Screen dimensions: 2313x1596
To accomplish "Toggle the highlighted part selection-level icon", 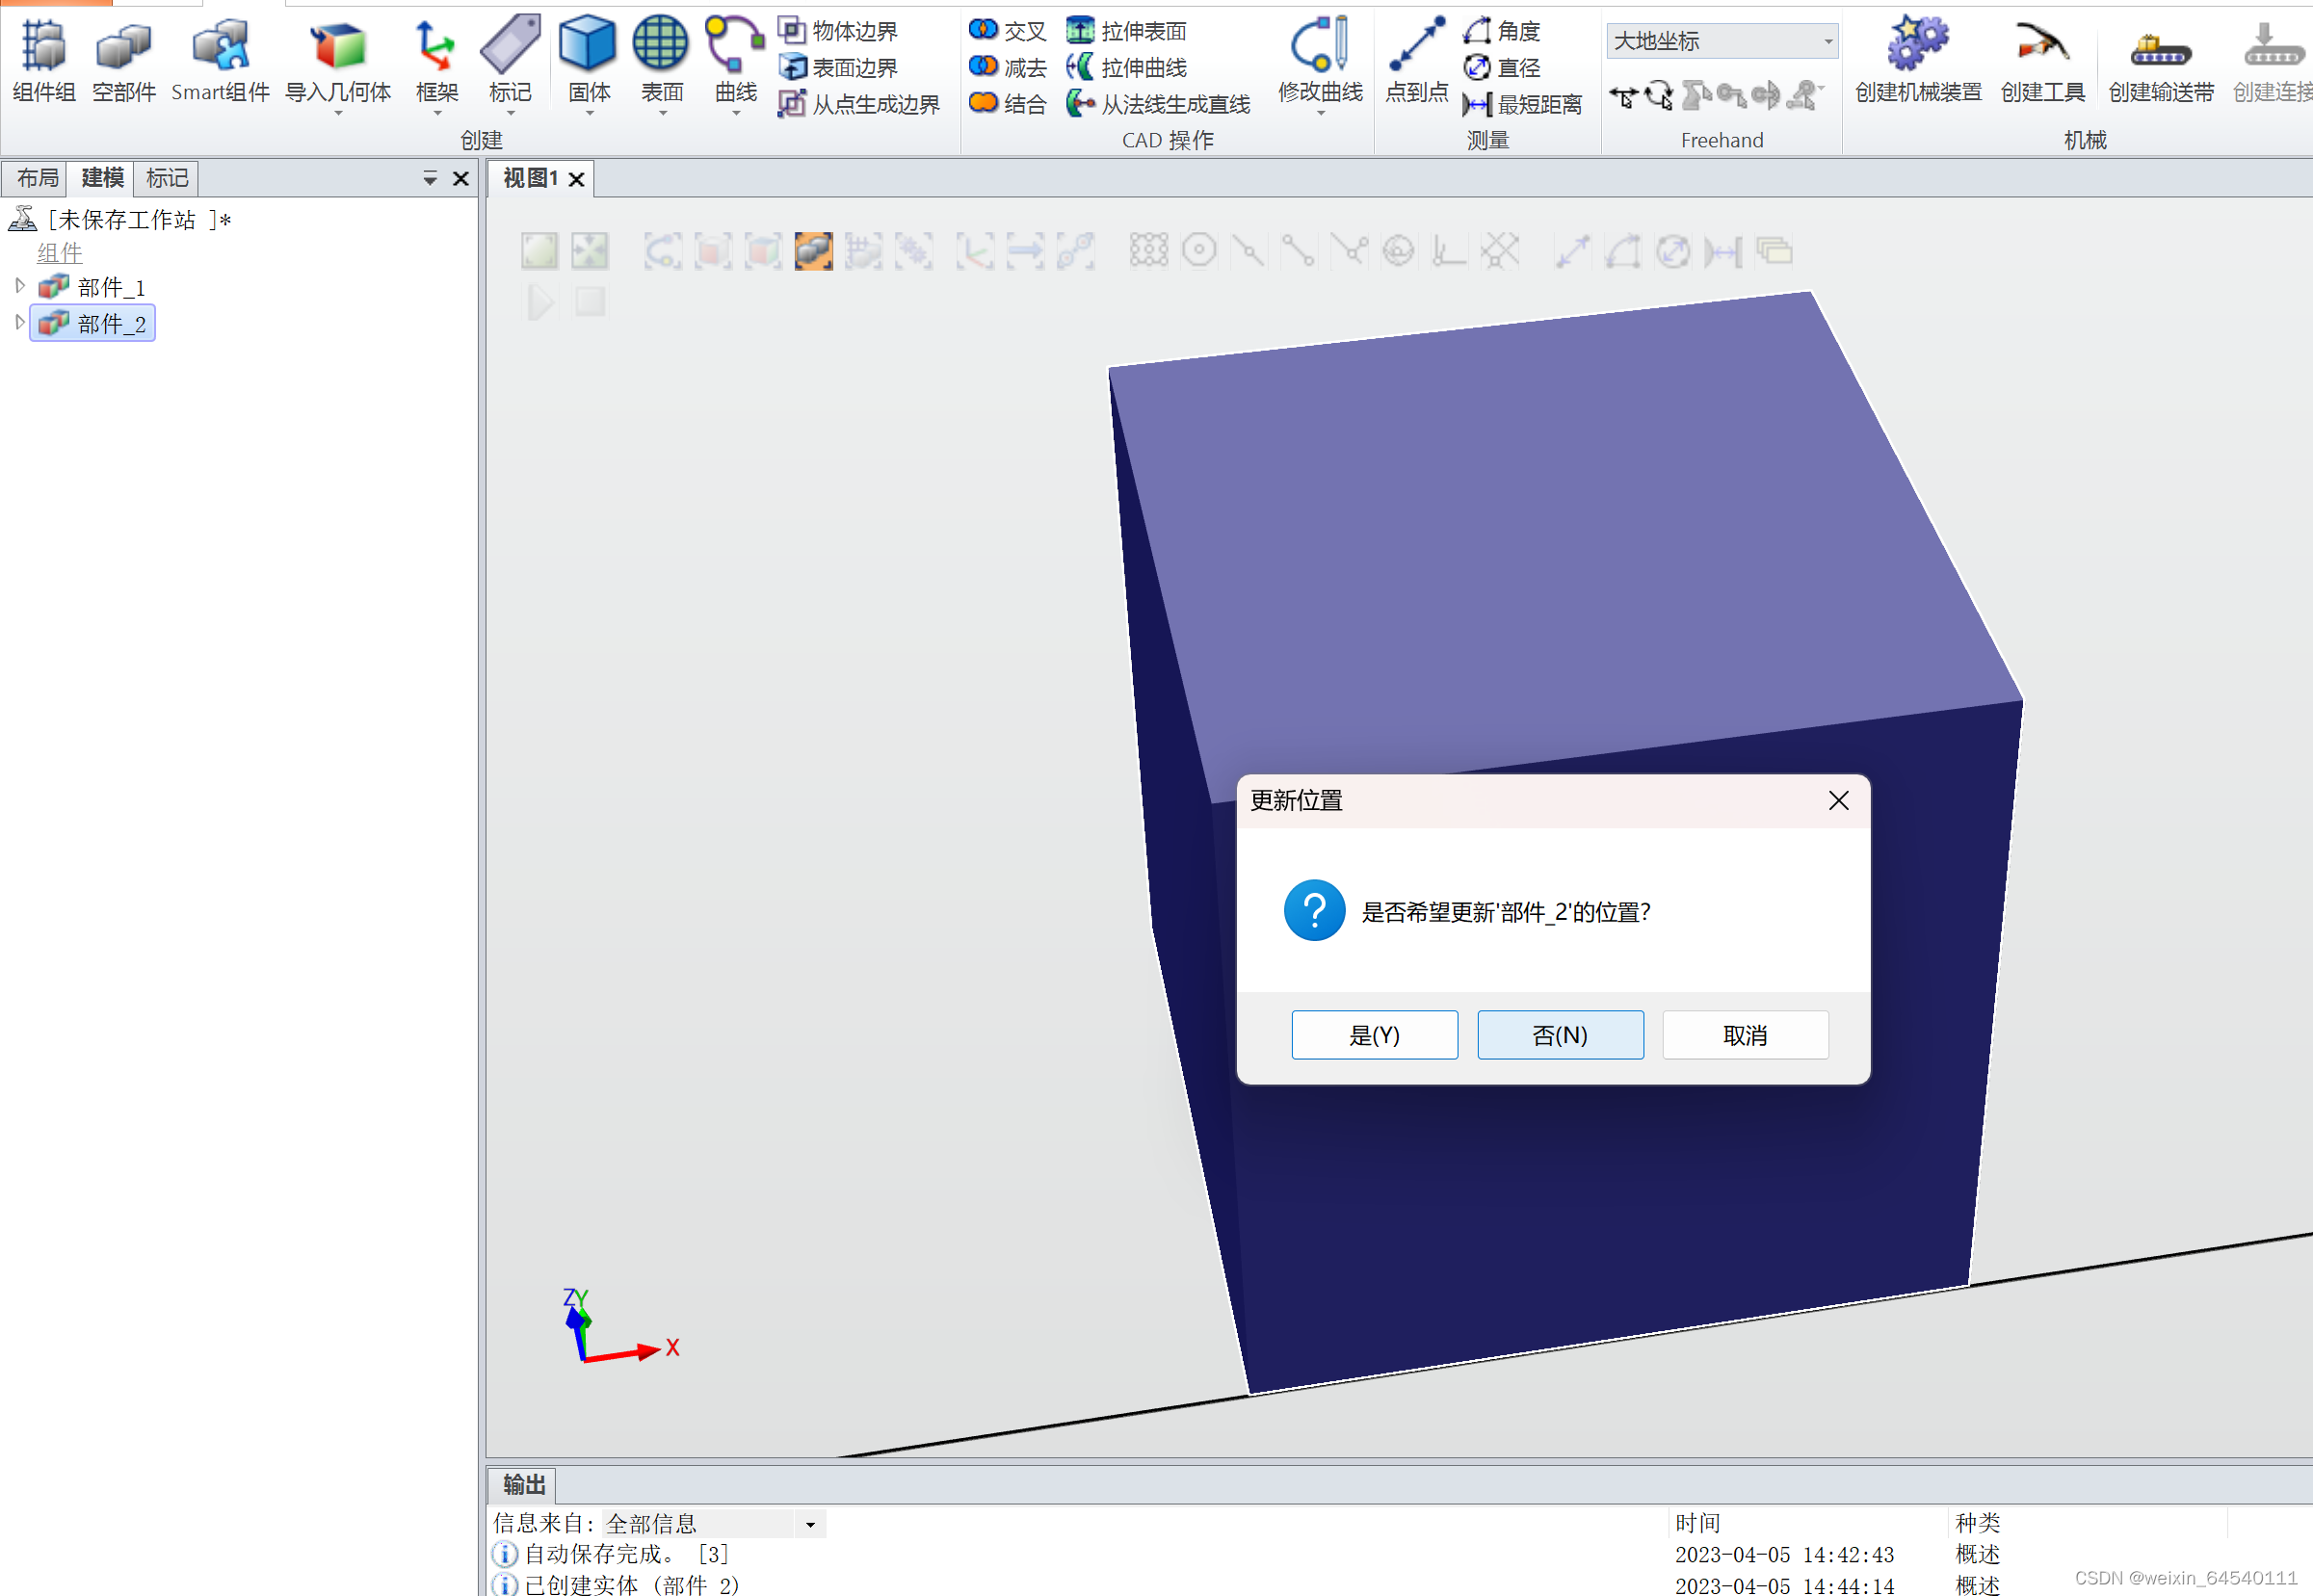I will pyautogui.click(x=813, y=251).
